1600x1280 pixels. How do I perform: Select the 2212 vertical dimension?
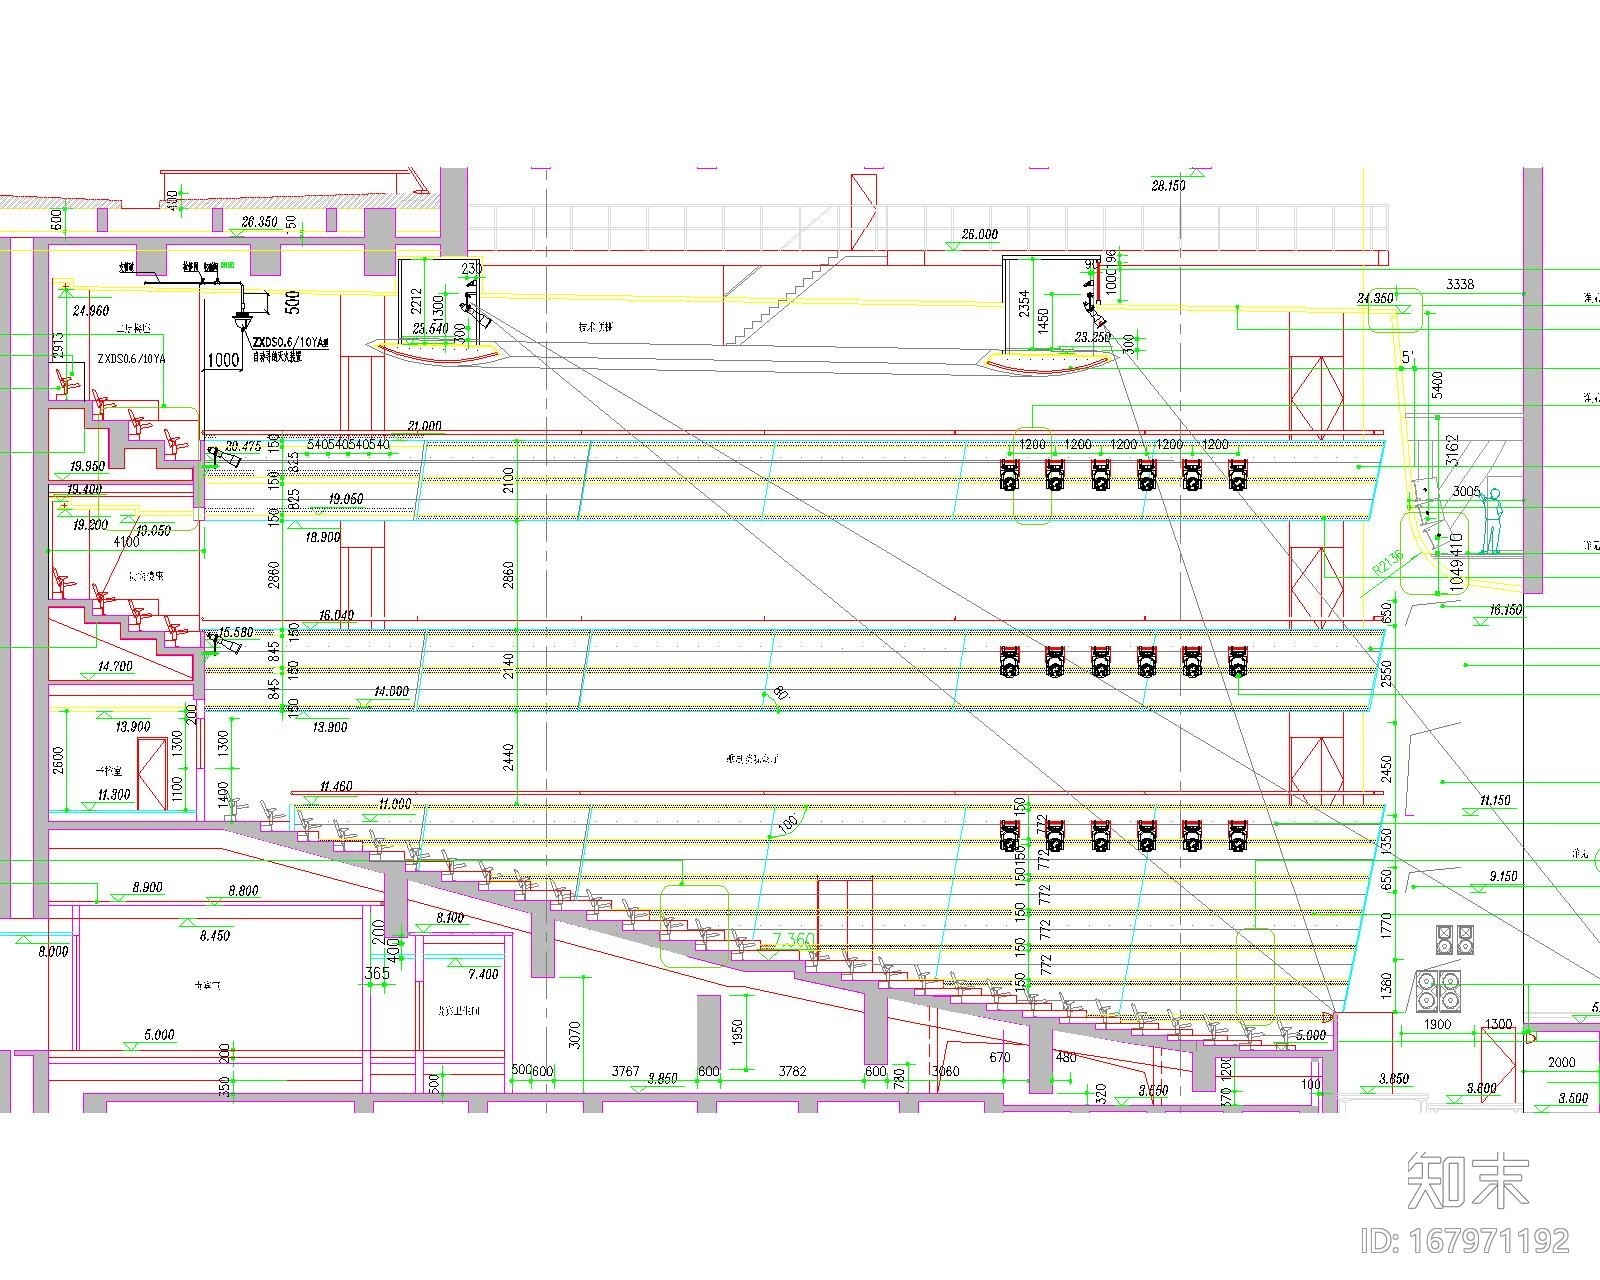click(x=417, y=302)
